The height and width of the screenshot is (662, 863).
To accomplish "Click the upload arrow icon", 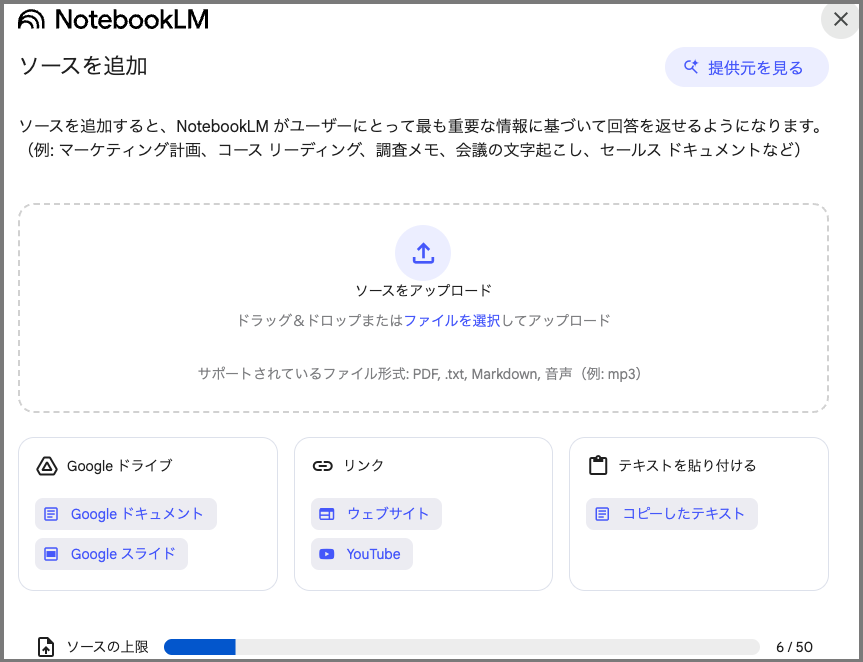I will tap(423, 253).
